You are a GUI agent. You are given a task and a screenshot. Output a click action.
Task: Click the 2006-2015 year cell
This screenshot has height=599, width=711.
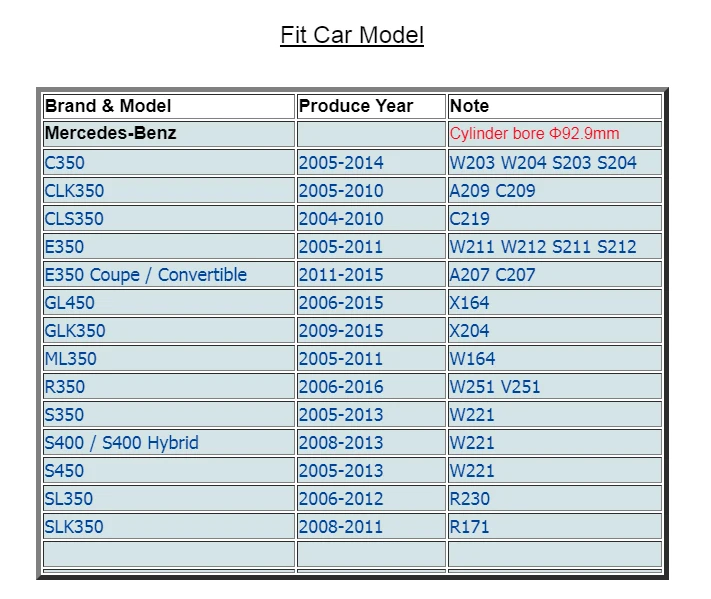[x=371, y=302]
